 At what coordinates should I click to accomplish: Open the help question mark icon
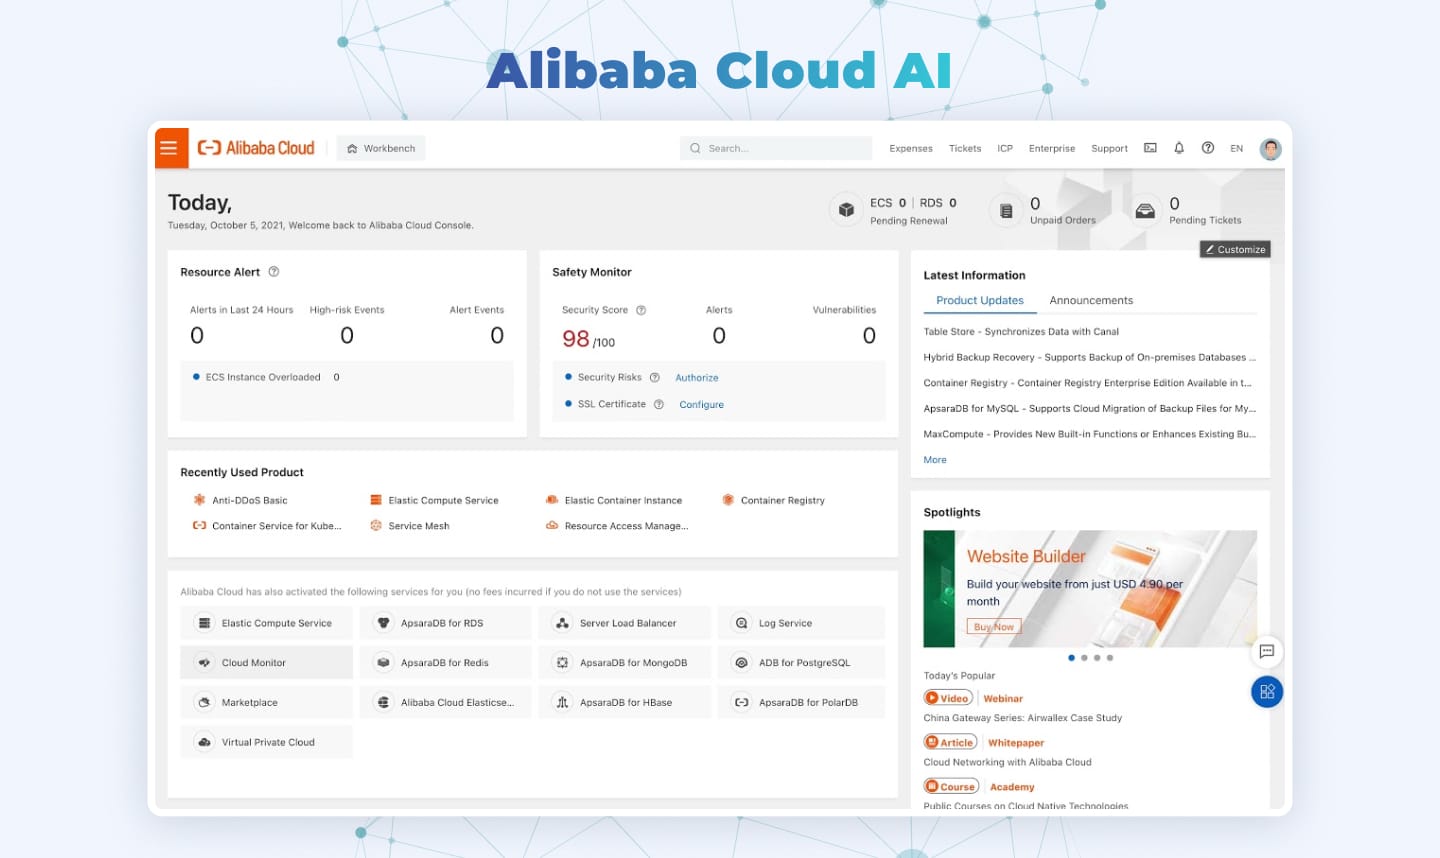tap(1208, 148)
